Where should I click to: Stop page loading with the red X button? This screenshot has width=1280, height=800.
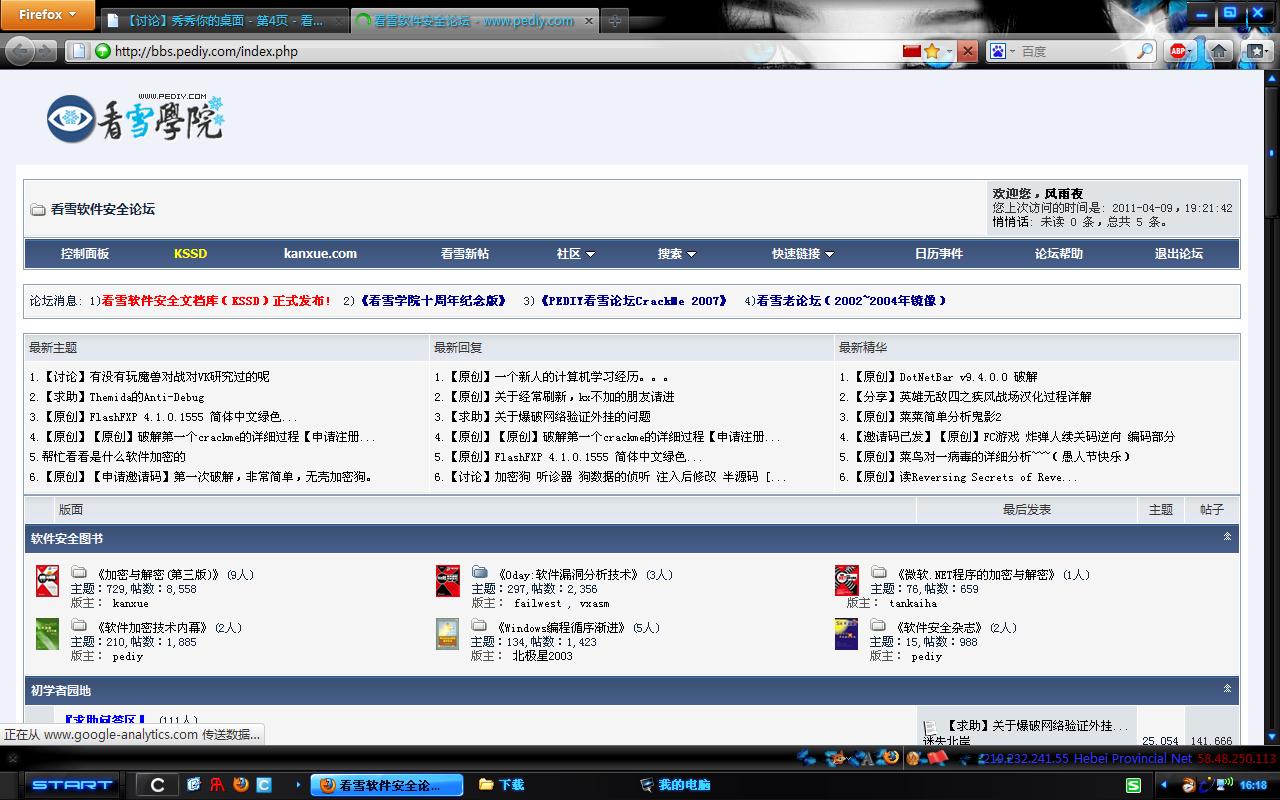967,51
